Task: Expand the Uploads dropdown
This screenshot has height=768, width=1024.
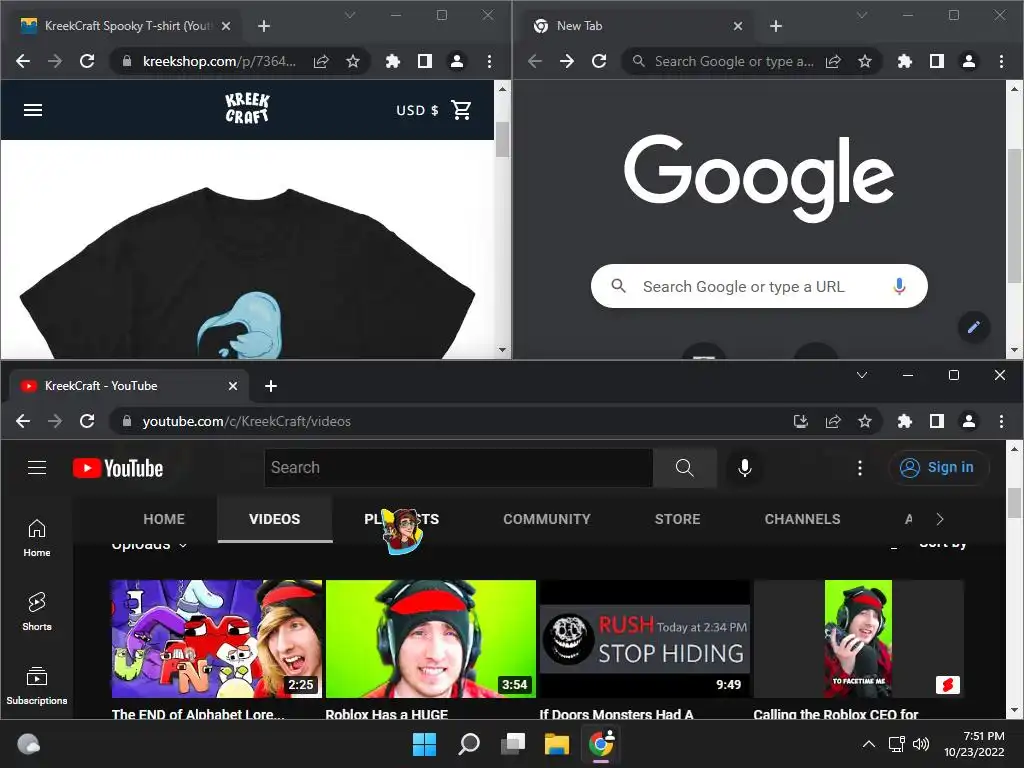Action: click(150, 544)
